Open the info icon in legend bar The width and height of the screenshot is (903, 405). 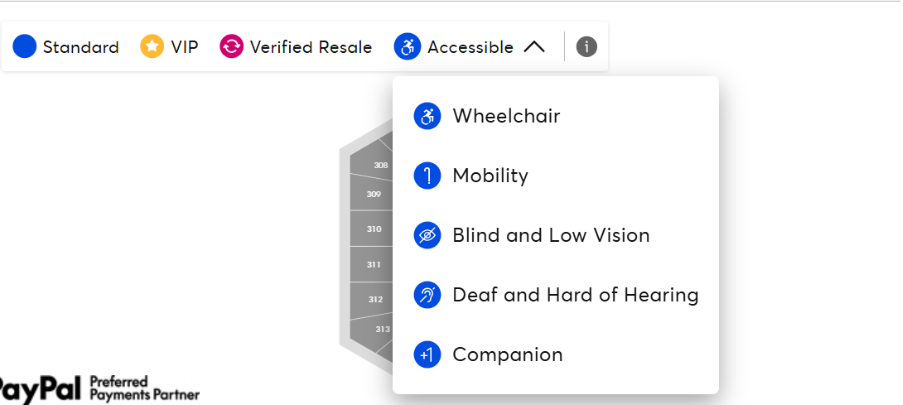(x=587, y=47)
